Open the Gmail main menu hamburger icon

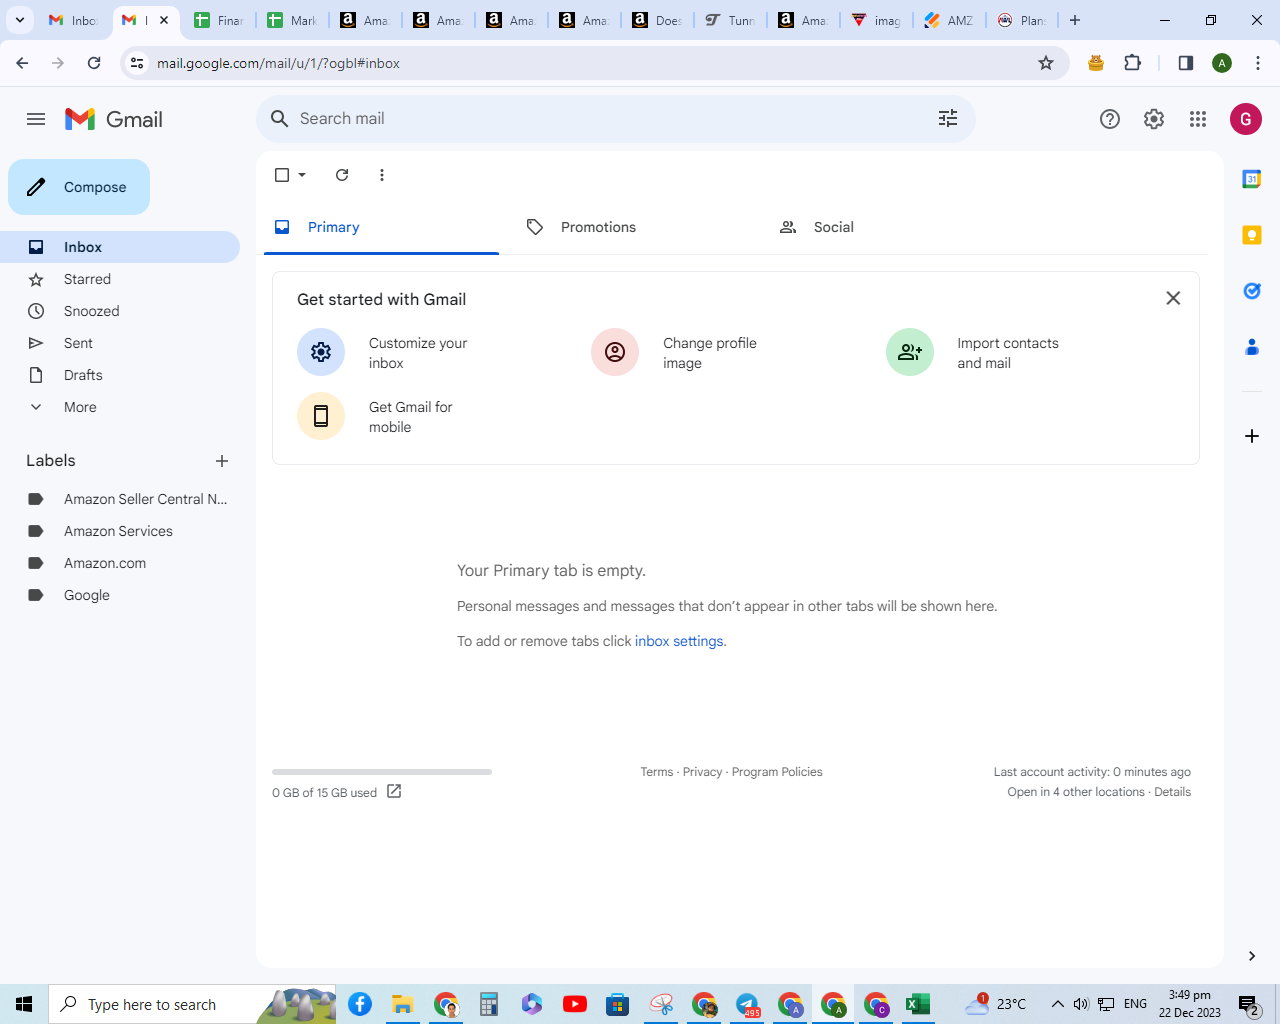point(36,119)
